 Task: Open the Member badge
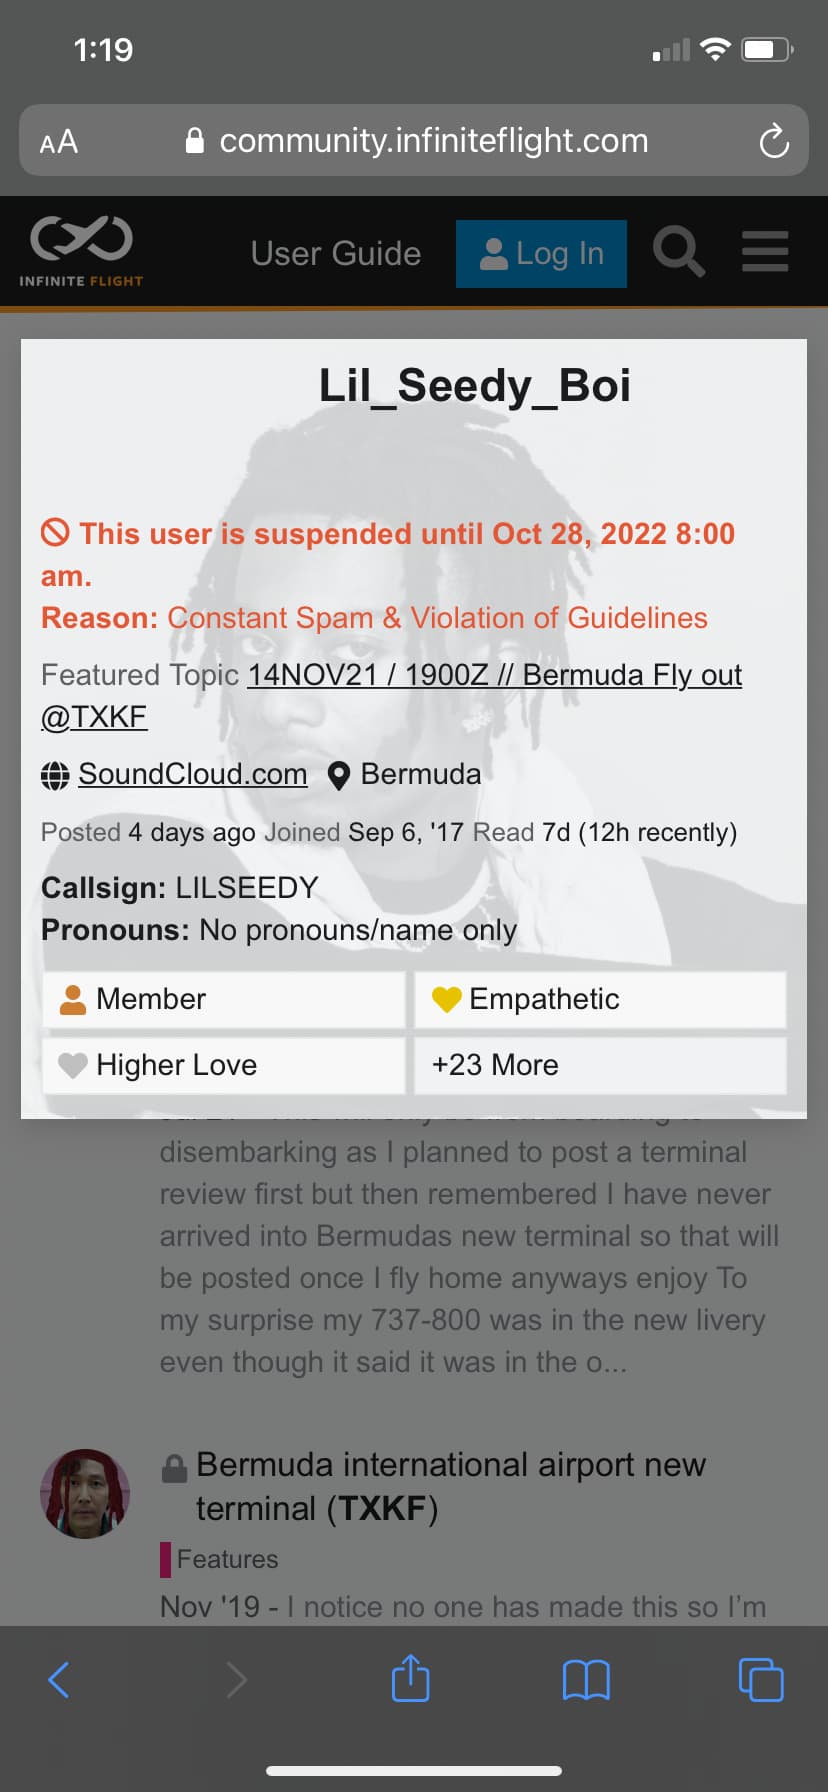pyautogui.click(x=224, y=999)
